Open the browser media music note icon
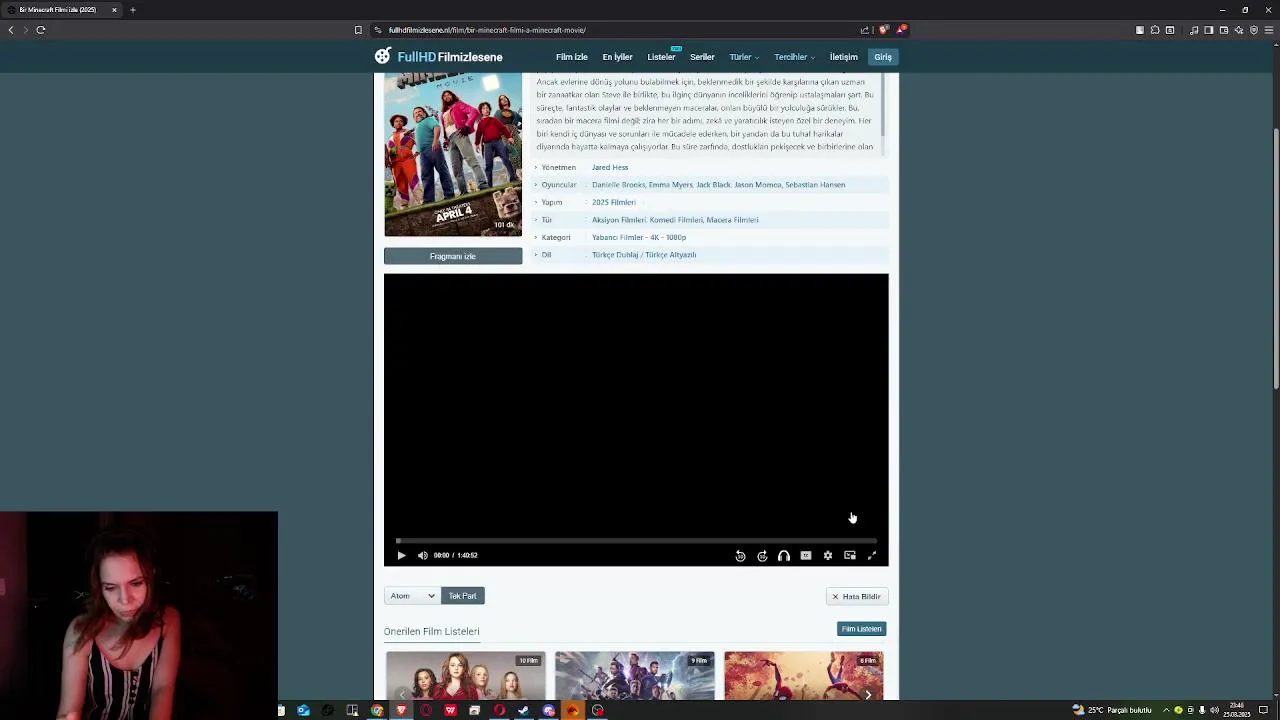1280x720 pixels. [x=1194, y=30]
